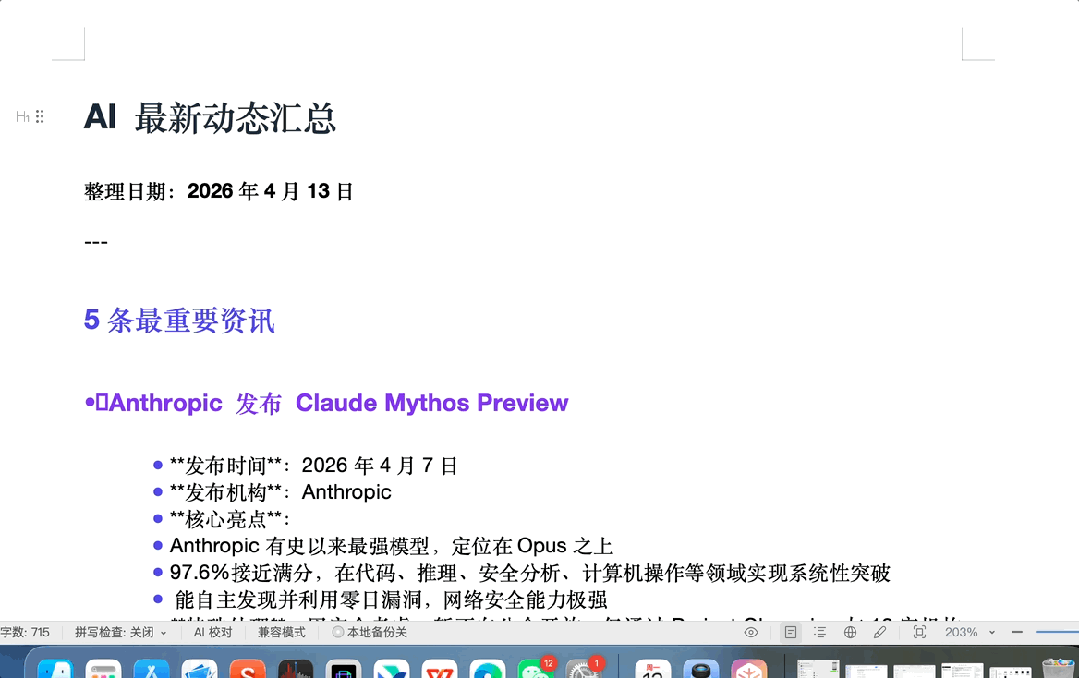Click AI 校对 in status bar
Screen dimensions: 1079x678
(x=213, y=632)
